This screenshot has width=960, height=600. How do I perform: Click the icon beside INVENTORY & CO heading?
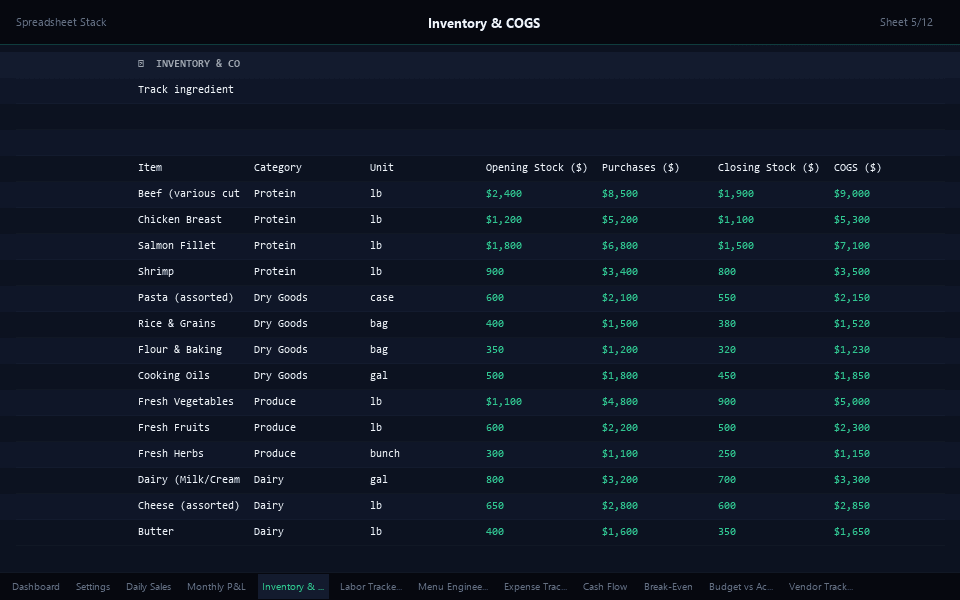(x=140, y=63)
